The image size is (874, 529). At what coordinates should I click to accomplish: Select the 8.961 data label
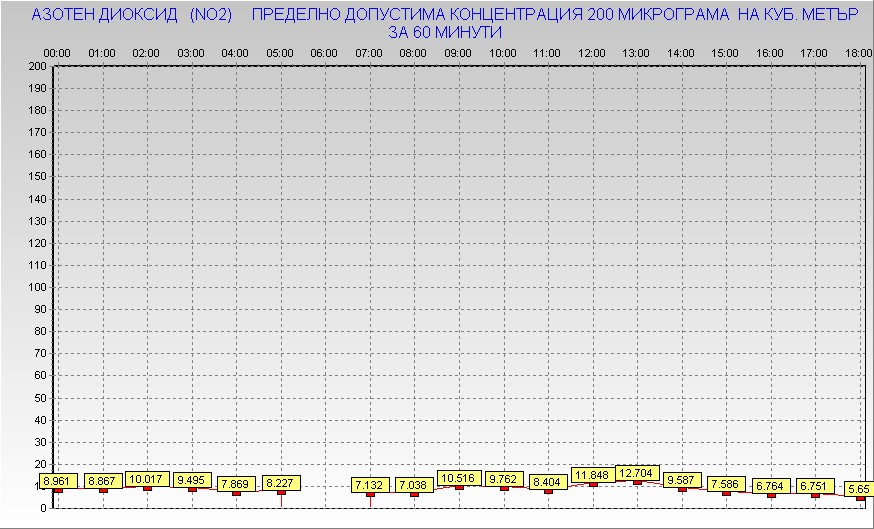[59, 481]
